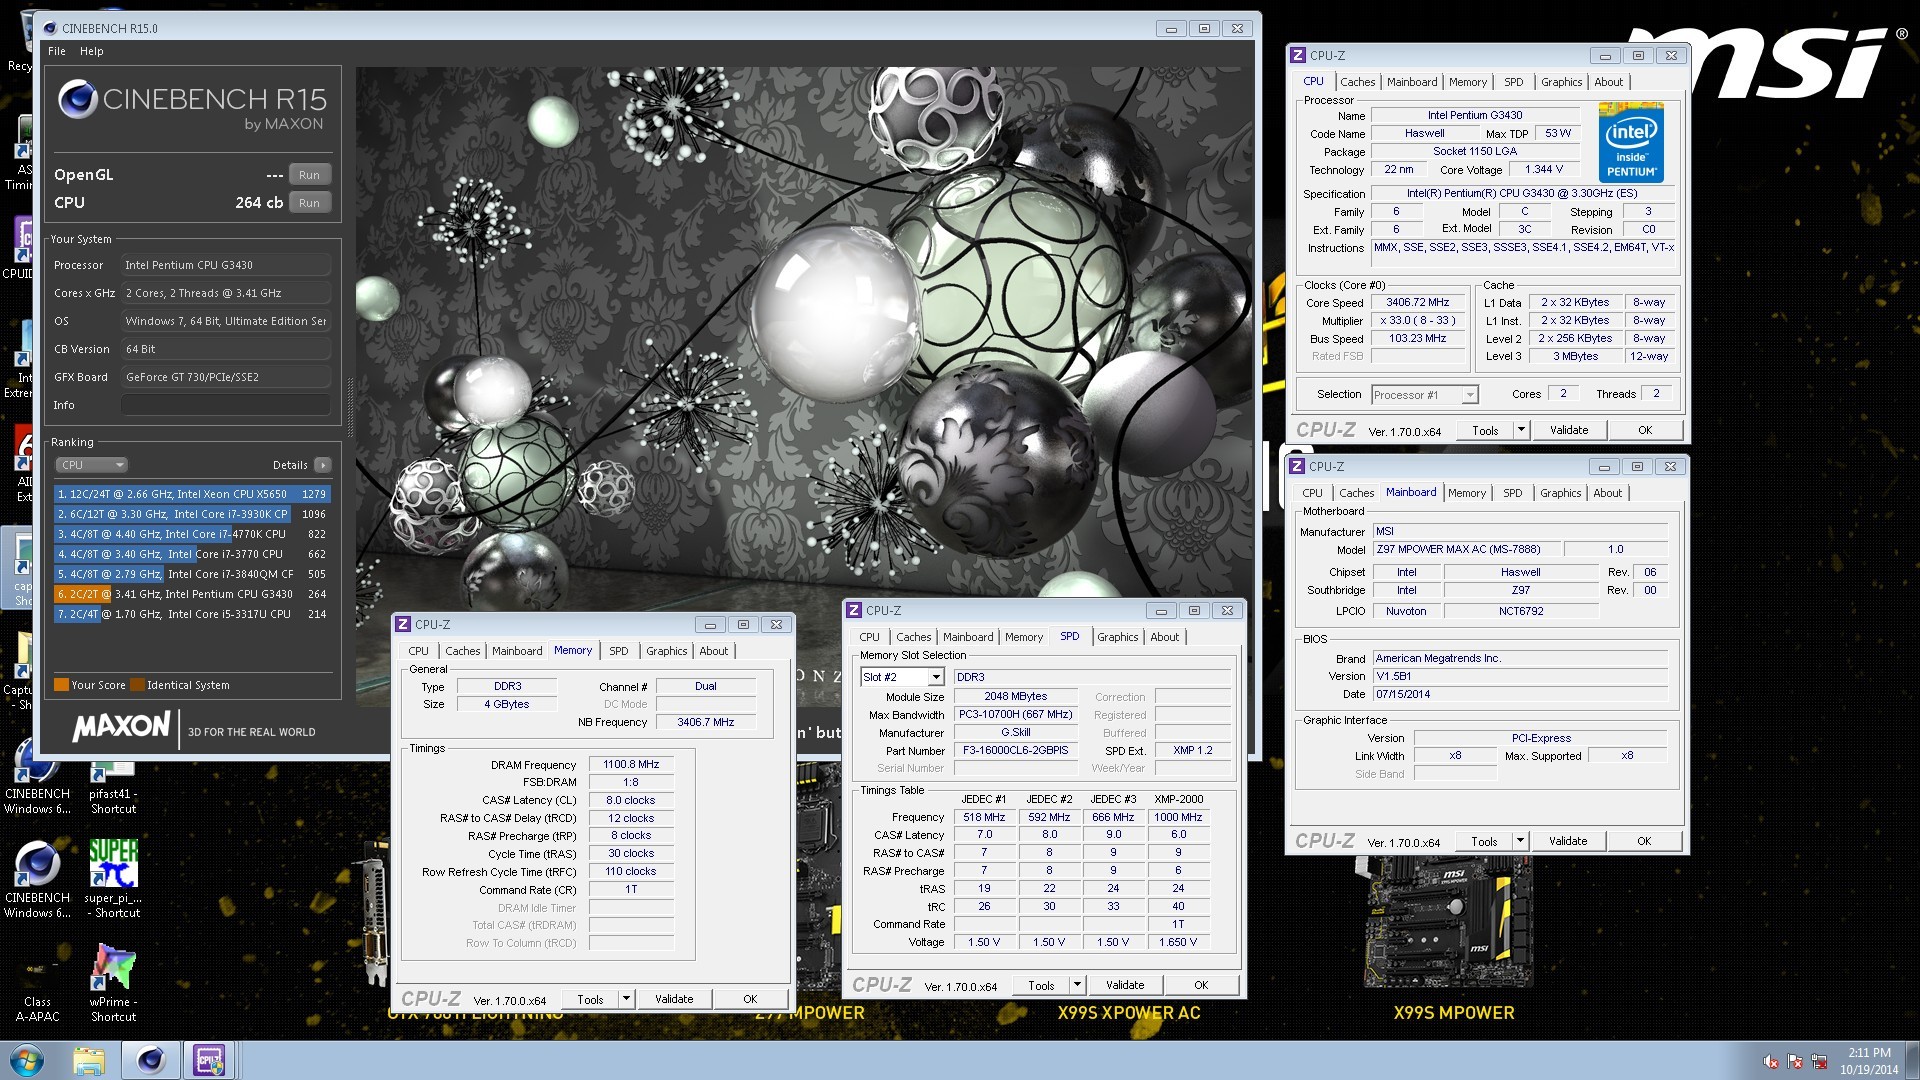Switch to Caches tab in CPU-Z CPU window
The height and width of the screenshot is (1080, 1920).
[1358, 82]
